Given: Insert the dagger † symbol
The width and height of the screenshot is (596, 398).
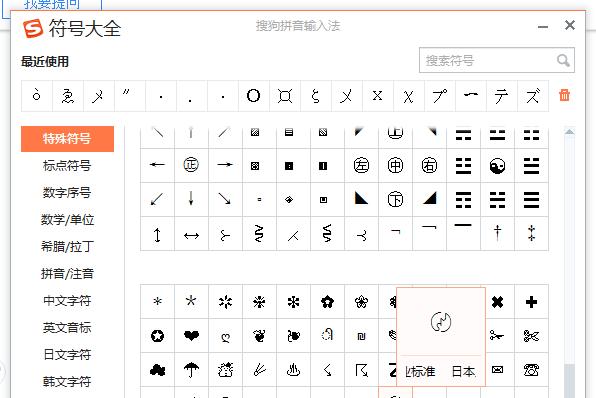Looking at the screenshot, I should 497,233.
